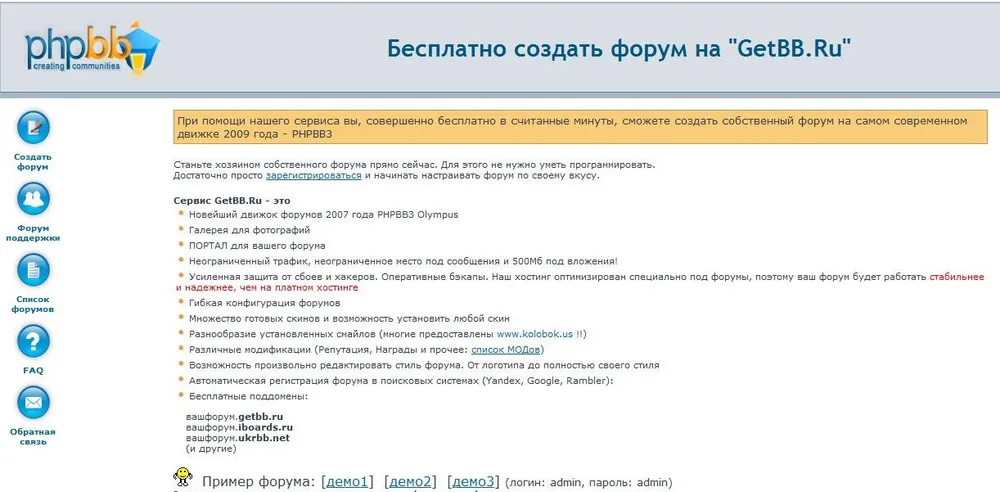The width and height of the screenshot is (1000, 492).
Task: Click the Возможность произвольно редактировать стиль item
Action: 424,365
